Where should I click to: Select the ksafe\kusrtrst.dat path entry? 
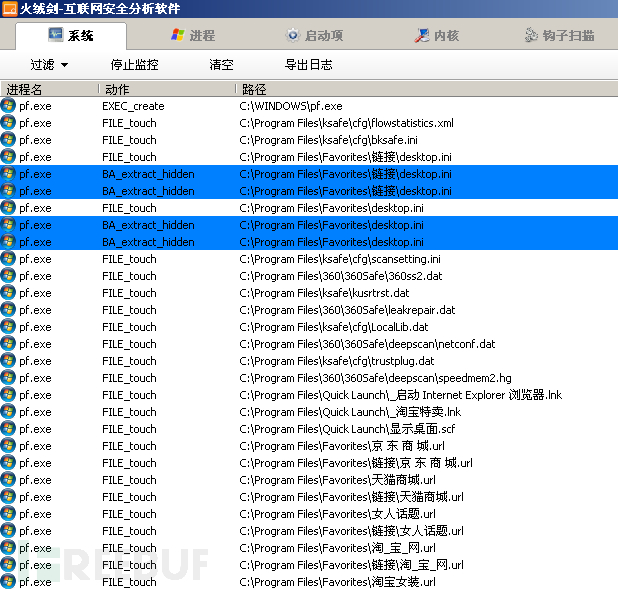pyautogui.click(x=324, y=293)
